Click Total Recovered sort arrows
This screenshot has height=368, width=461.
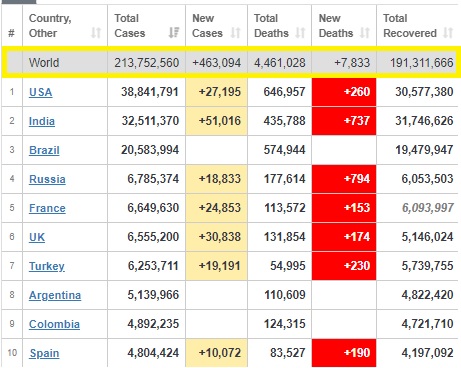click(x=448, y=33)
